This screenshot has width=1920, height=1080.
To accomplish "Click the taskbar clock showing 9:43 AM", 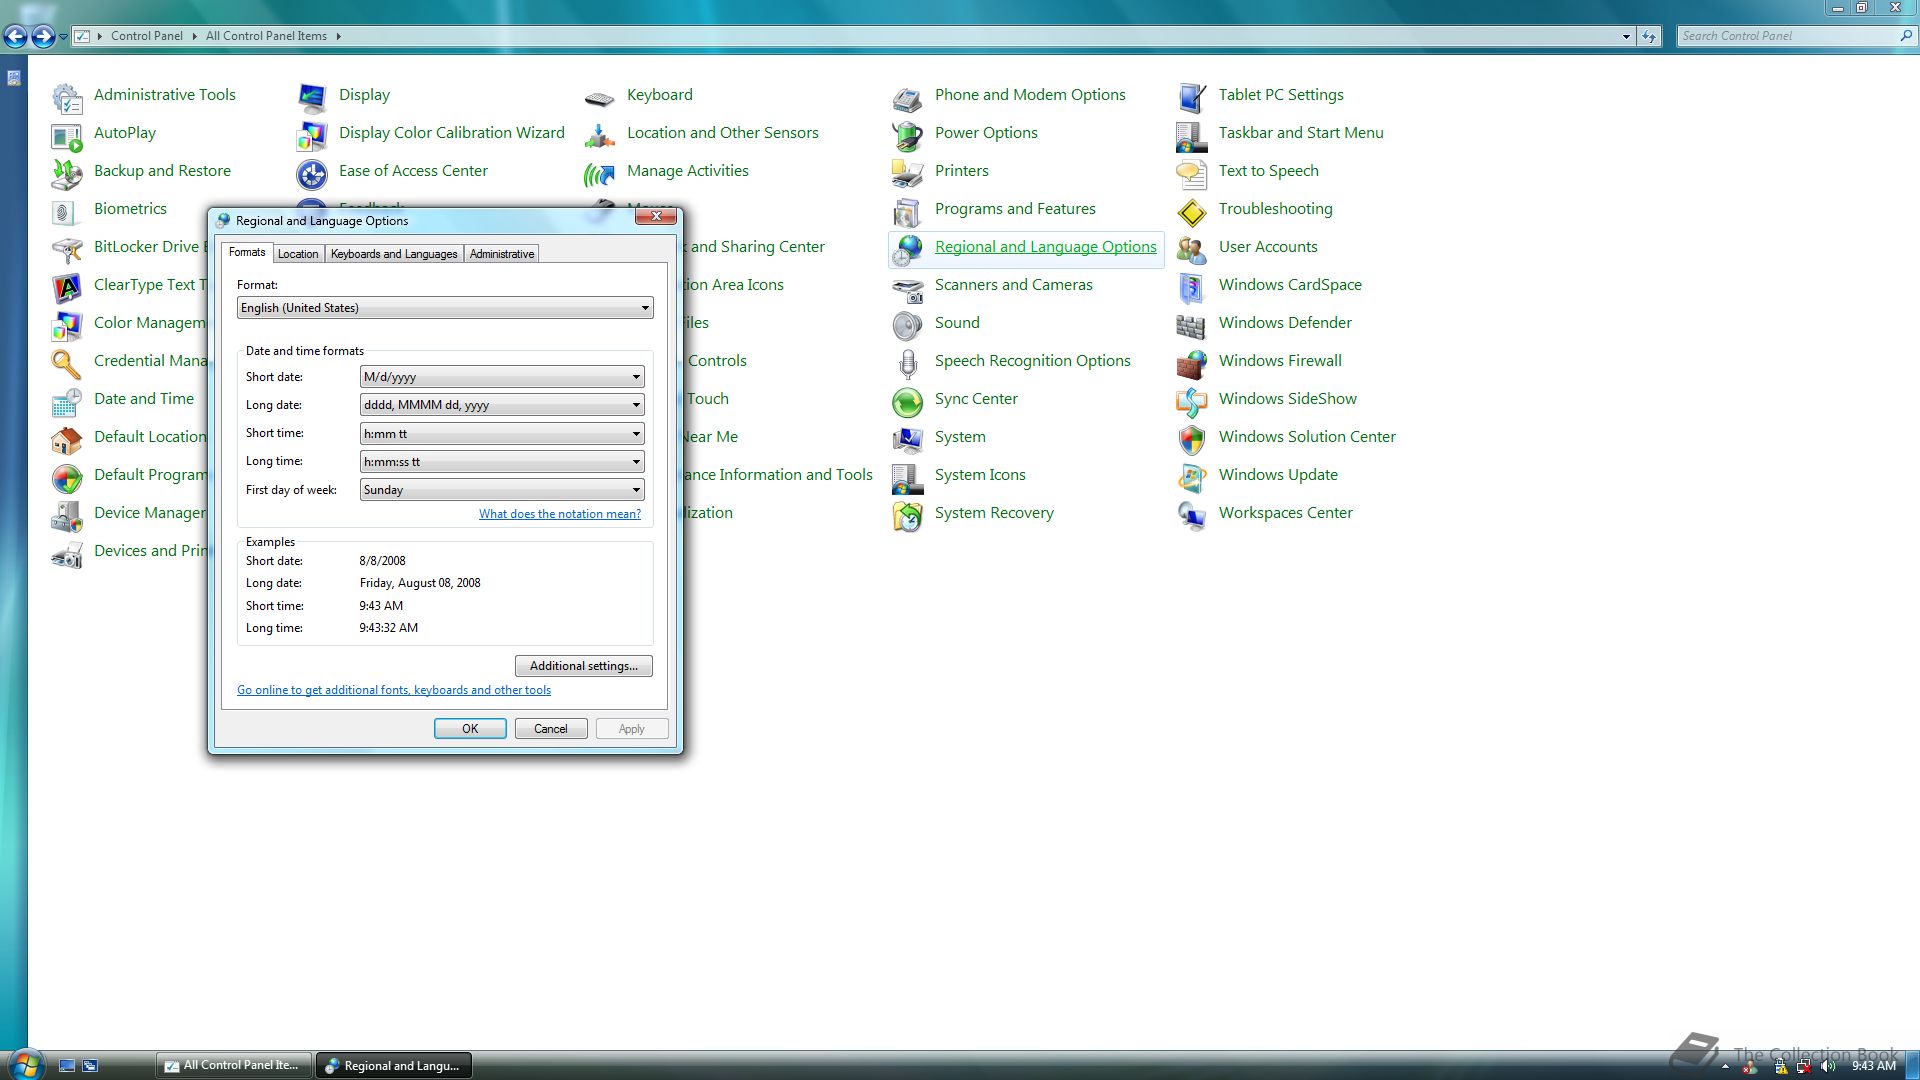I will (1874, 1066).
